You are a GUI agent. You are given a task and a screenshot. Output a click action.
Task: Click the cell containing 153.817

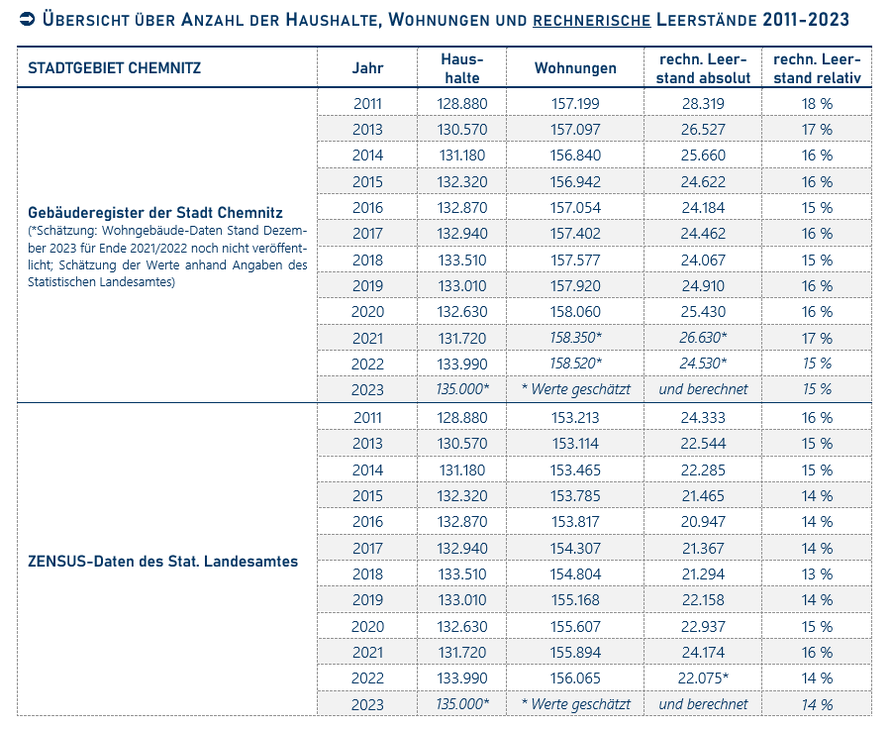tap(575, 522)
